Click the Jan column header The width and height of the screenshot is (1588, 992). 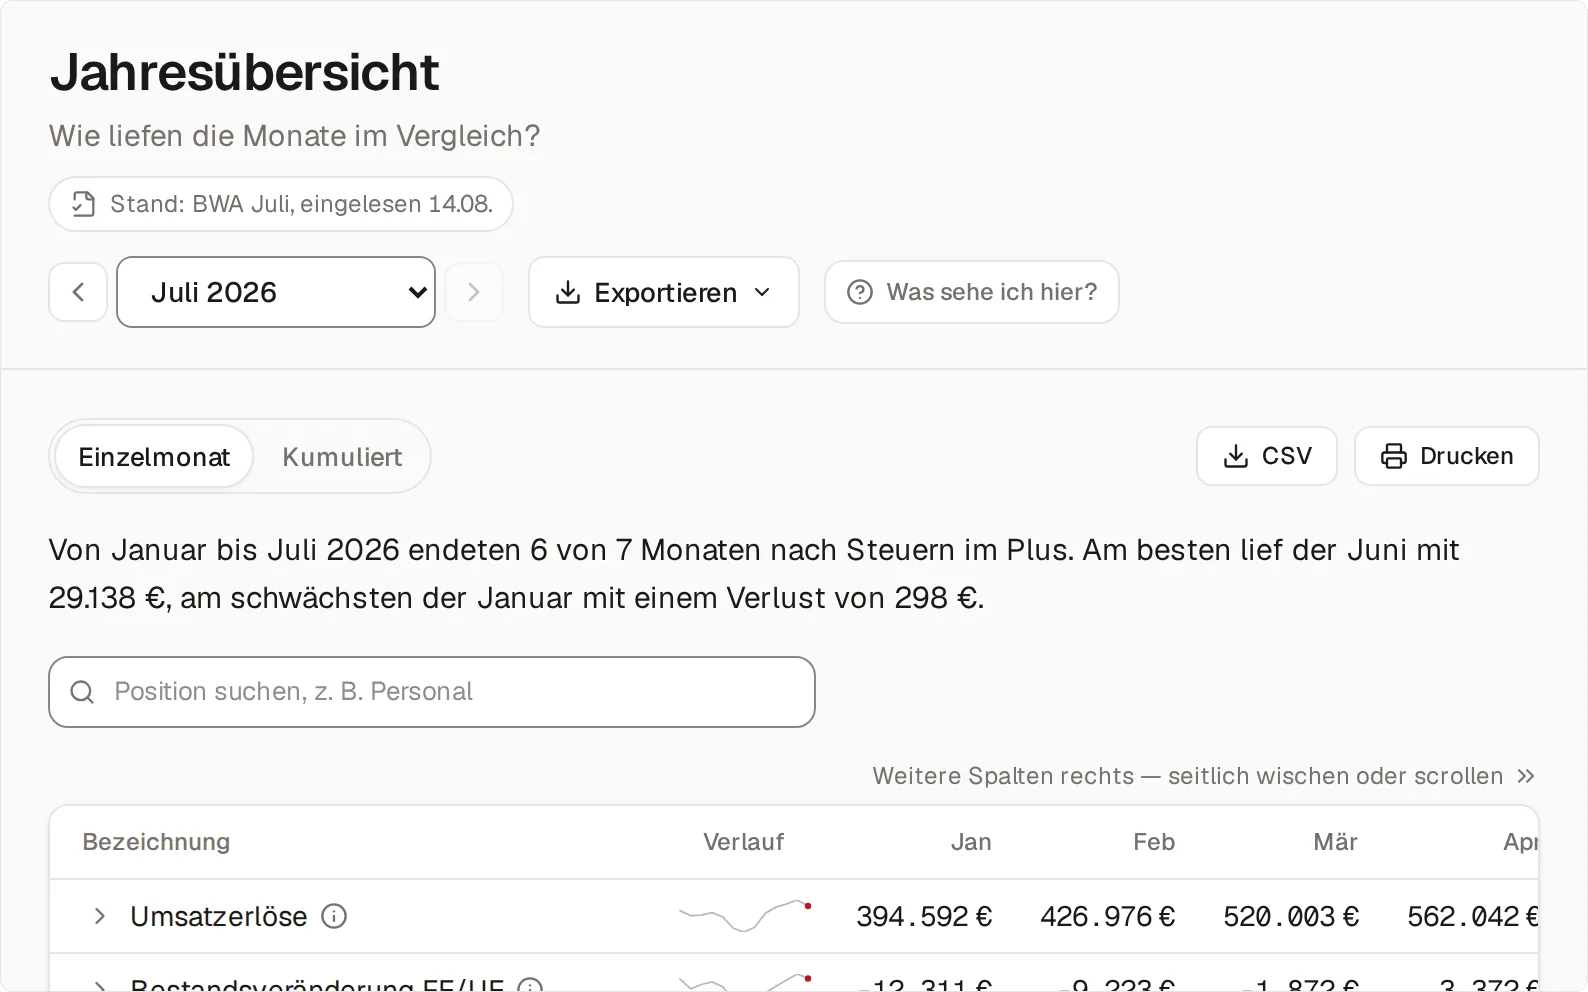(971, 842)
